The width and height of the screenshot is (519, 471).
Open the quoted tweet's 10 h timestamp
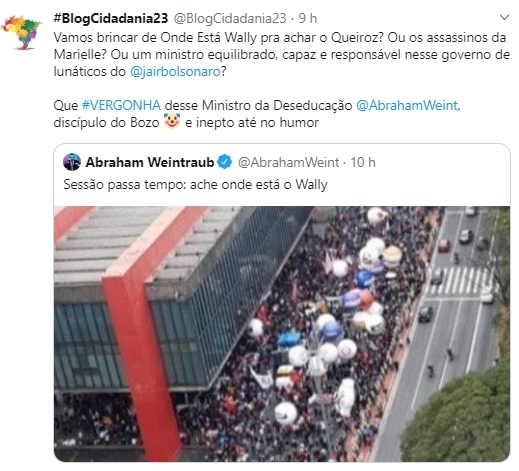[363, 162]
